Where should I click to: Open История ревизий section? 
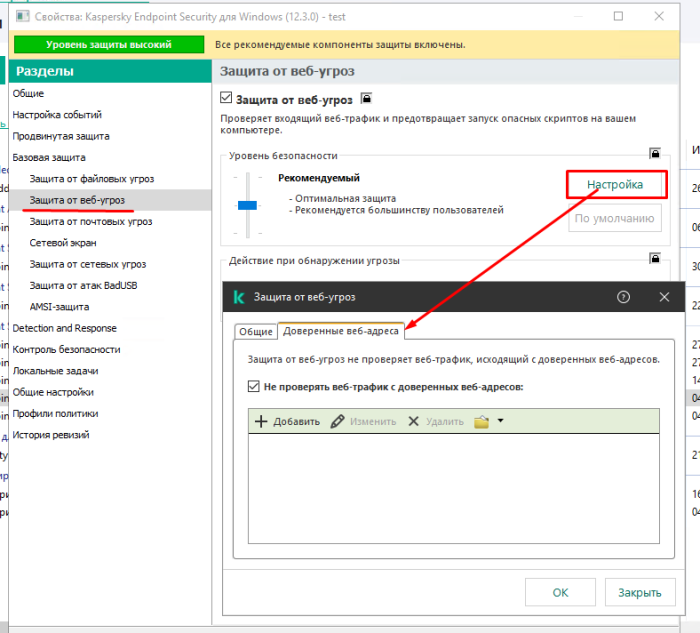click(51, 435)
